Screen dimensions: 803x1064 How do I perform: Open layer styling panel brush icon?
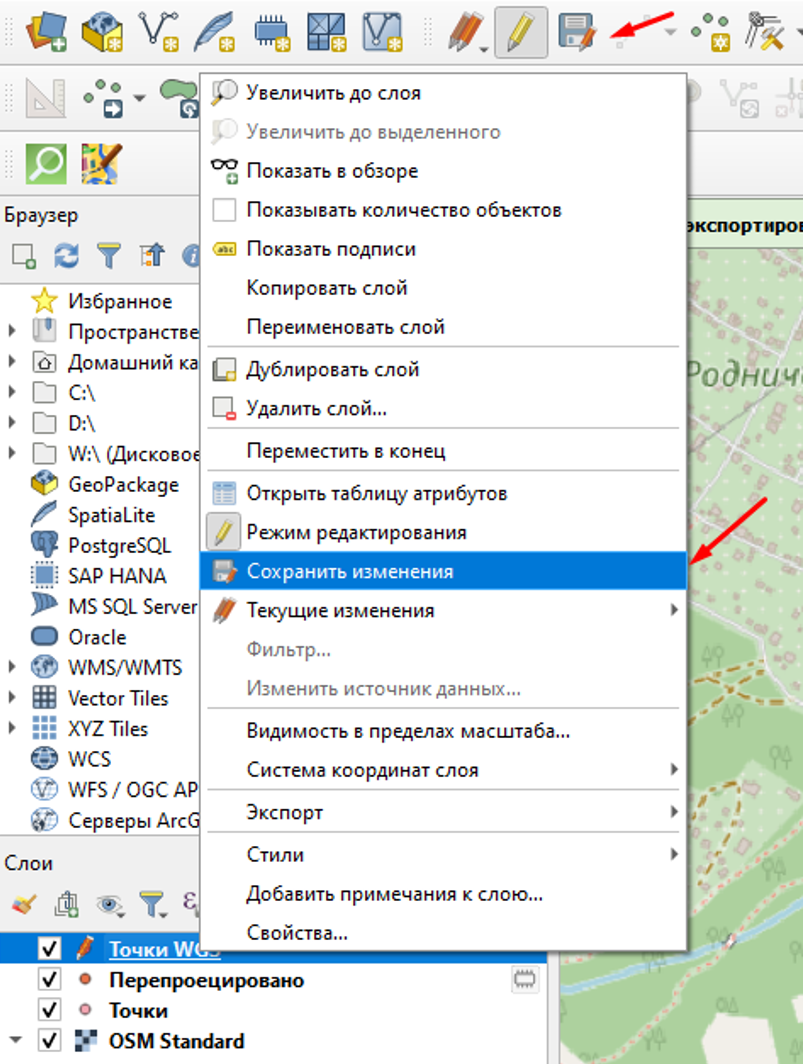[x=24, y=905]
